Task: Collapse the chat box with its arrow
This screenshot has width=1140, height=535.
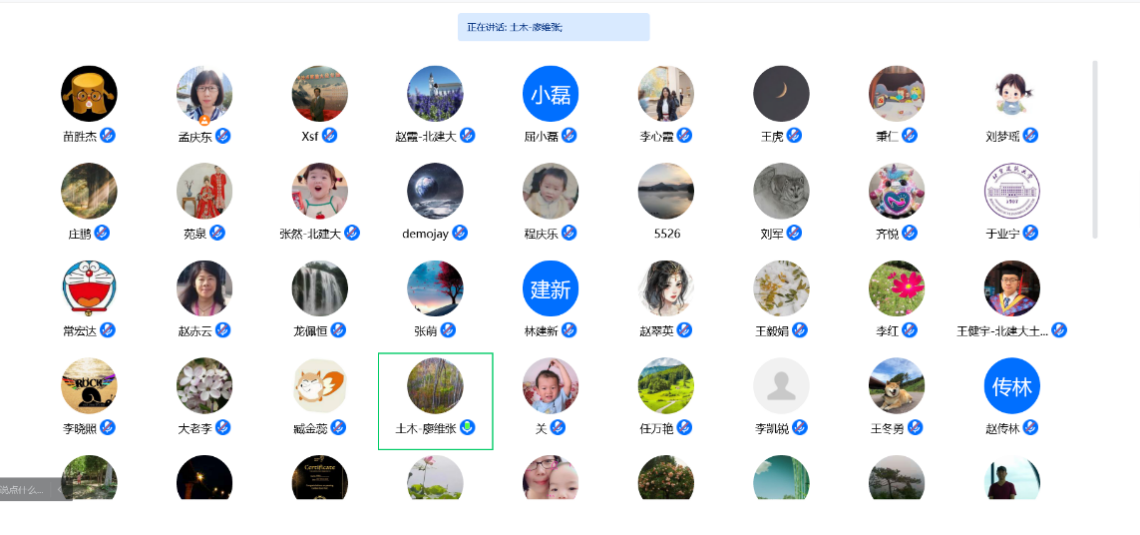Action: (61, 490)
